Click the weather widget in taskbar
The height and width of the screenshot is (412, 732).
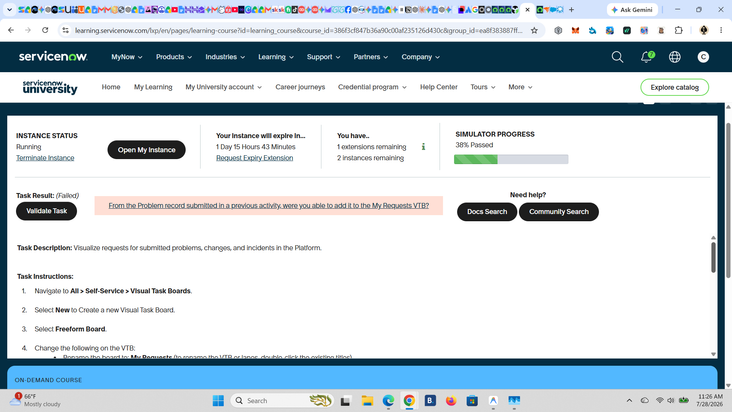pyautogui.click(x=35, y=400)
